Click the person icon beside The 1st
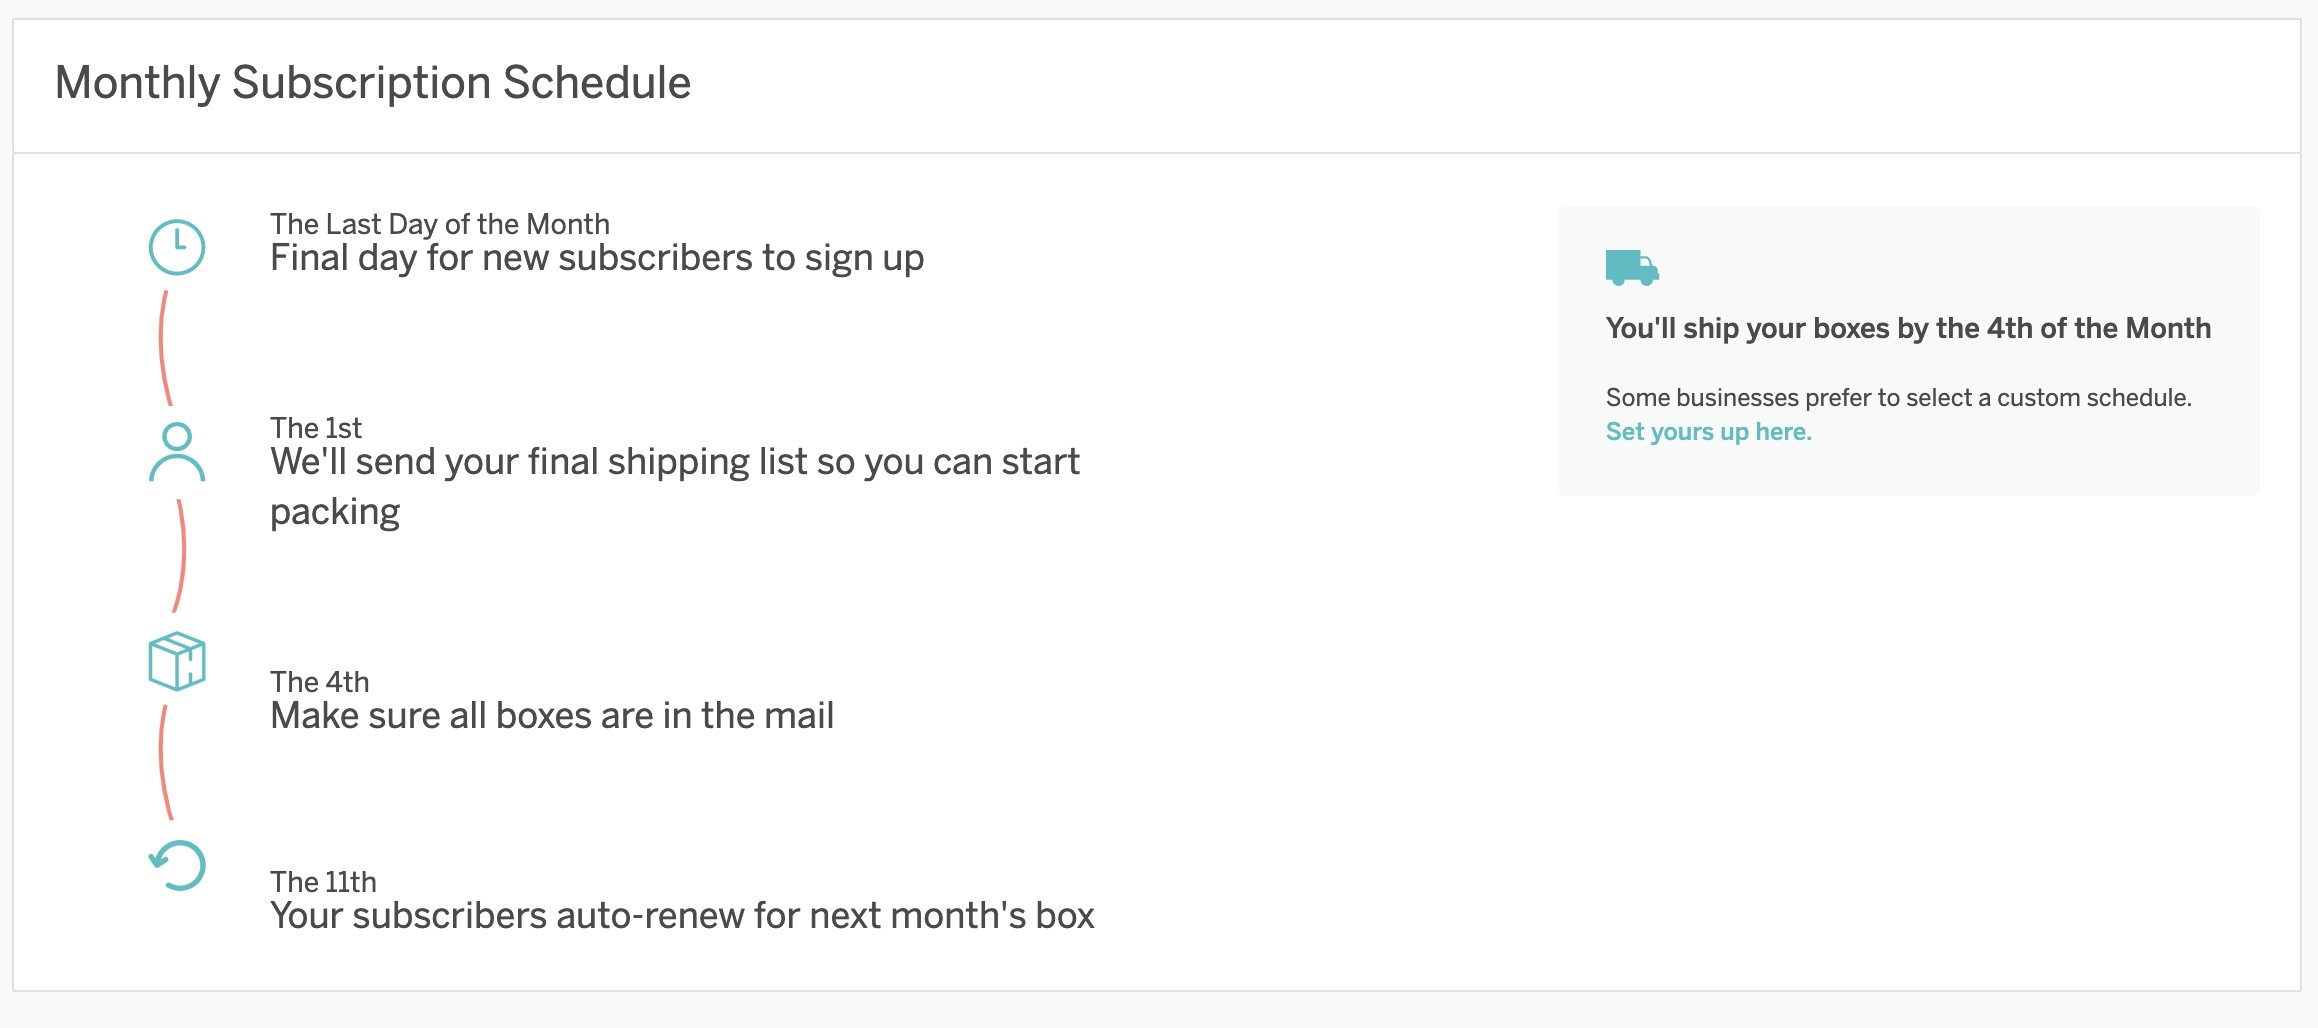Image resolution: width=2318 pixels, height=1028 pixels. coord(177,452)
